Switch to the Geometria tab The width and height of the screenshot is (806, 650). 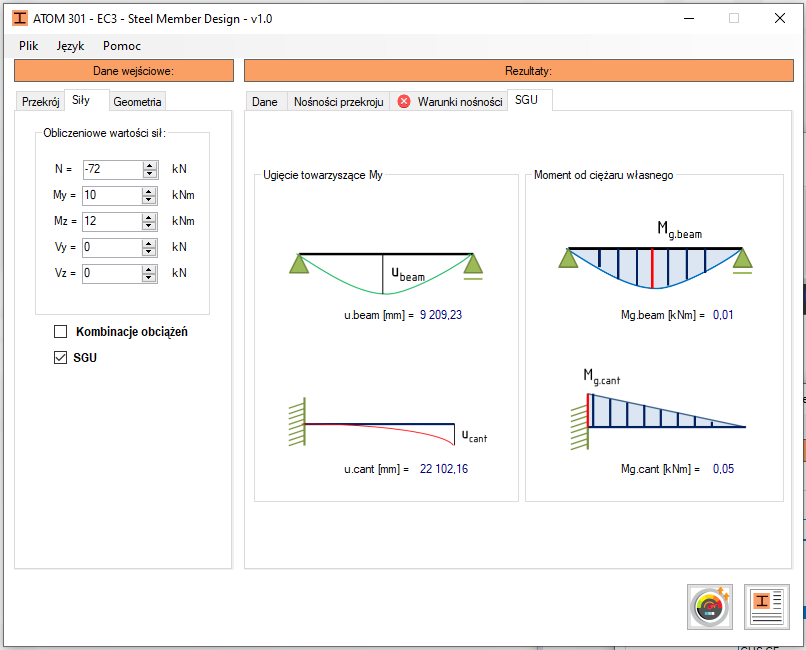[137, 102]
